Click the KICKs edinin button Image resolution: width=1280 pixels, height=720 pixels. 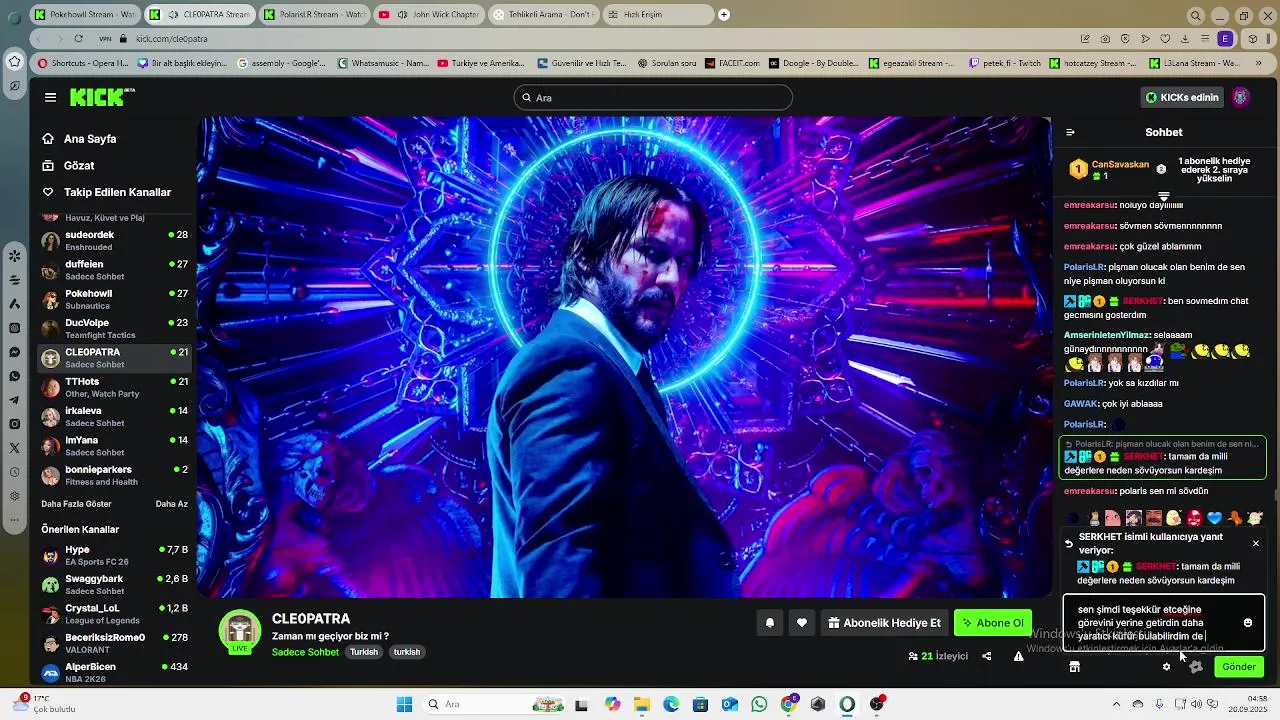pos(1183,97)
